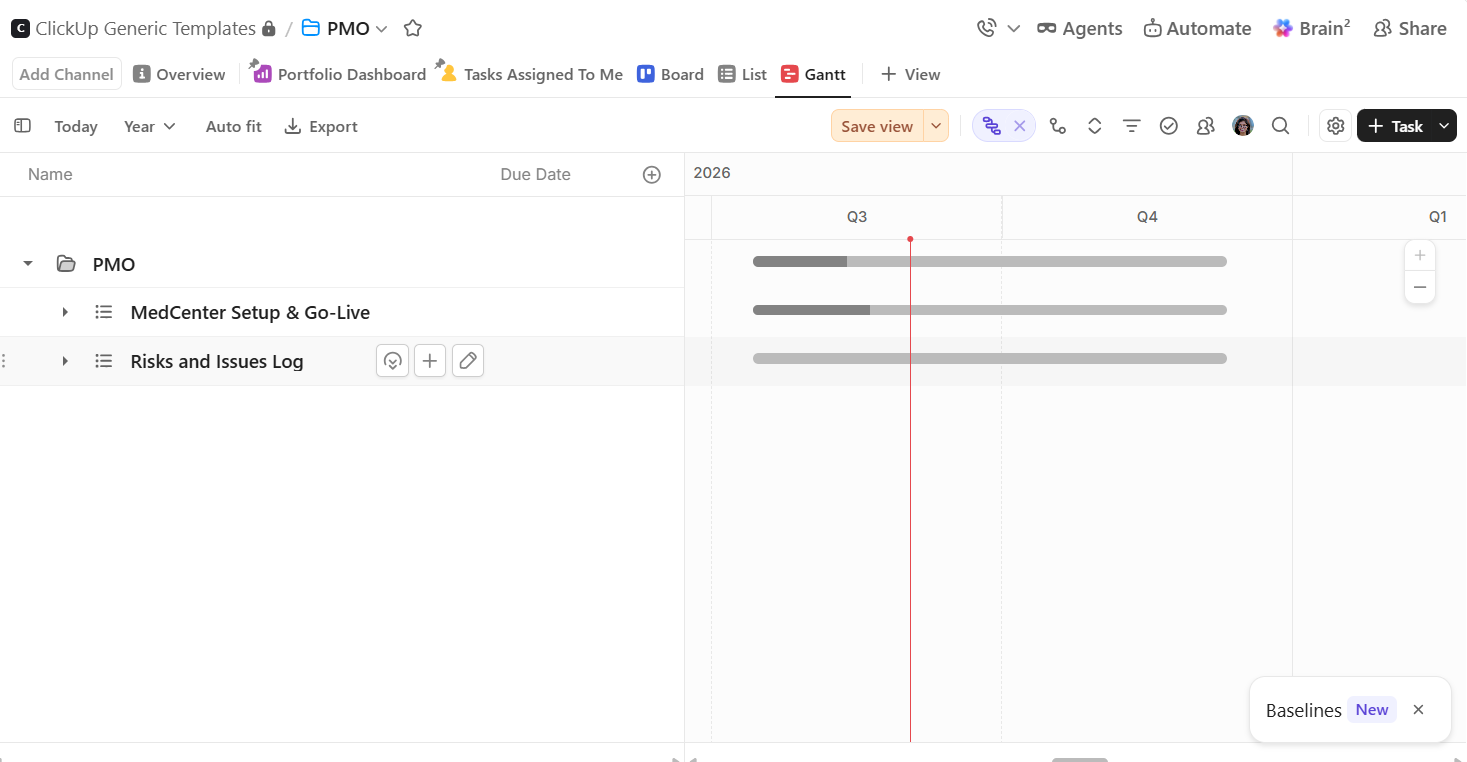The width and height of the screenshot is (1467, 762).
Task: Zoom in the Gantt with plus button
Action: coord(1420,255)
